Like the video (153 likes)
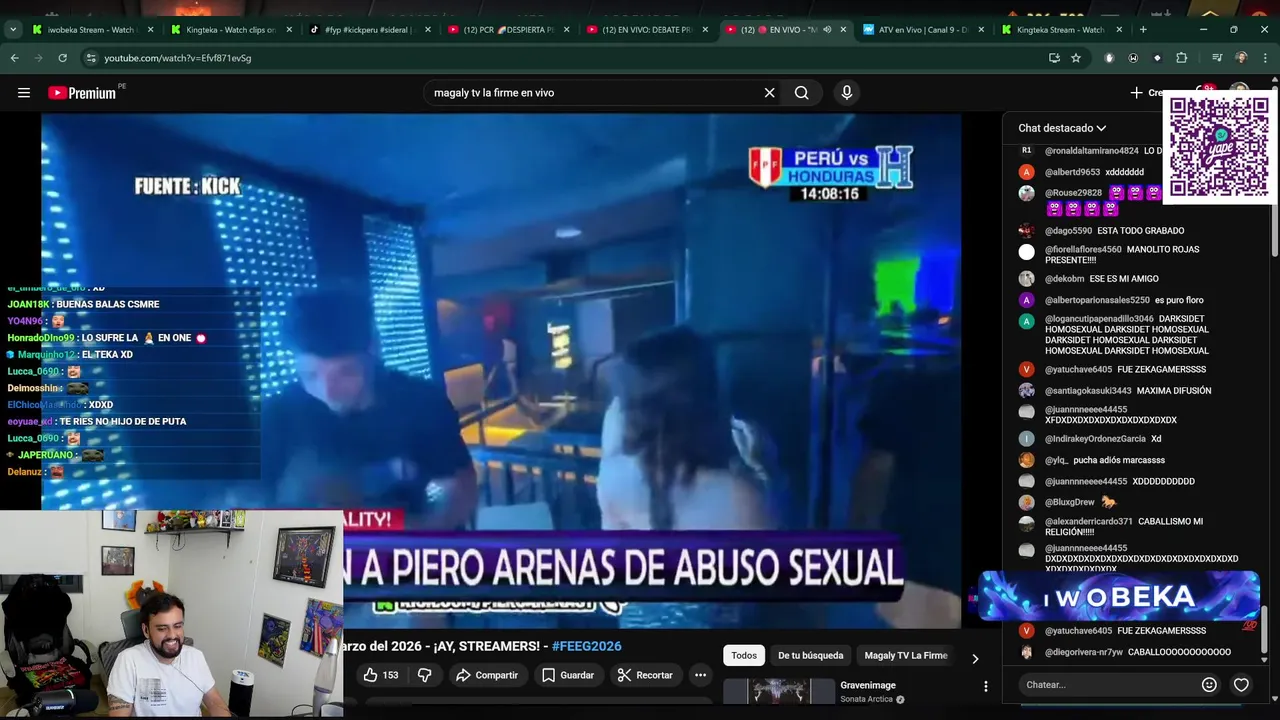 [x=380, y=675]
